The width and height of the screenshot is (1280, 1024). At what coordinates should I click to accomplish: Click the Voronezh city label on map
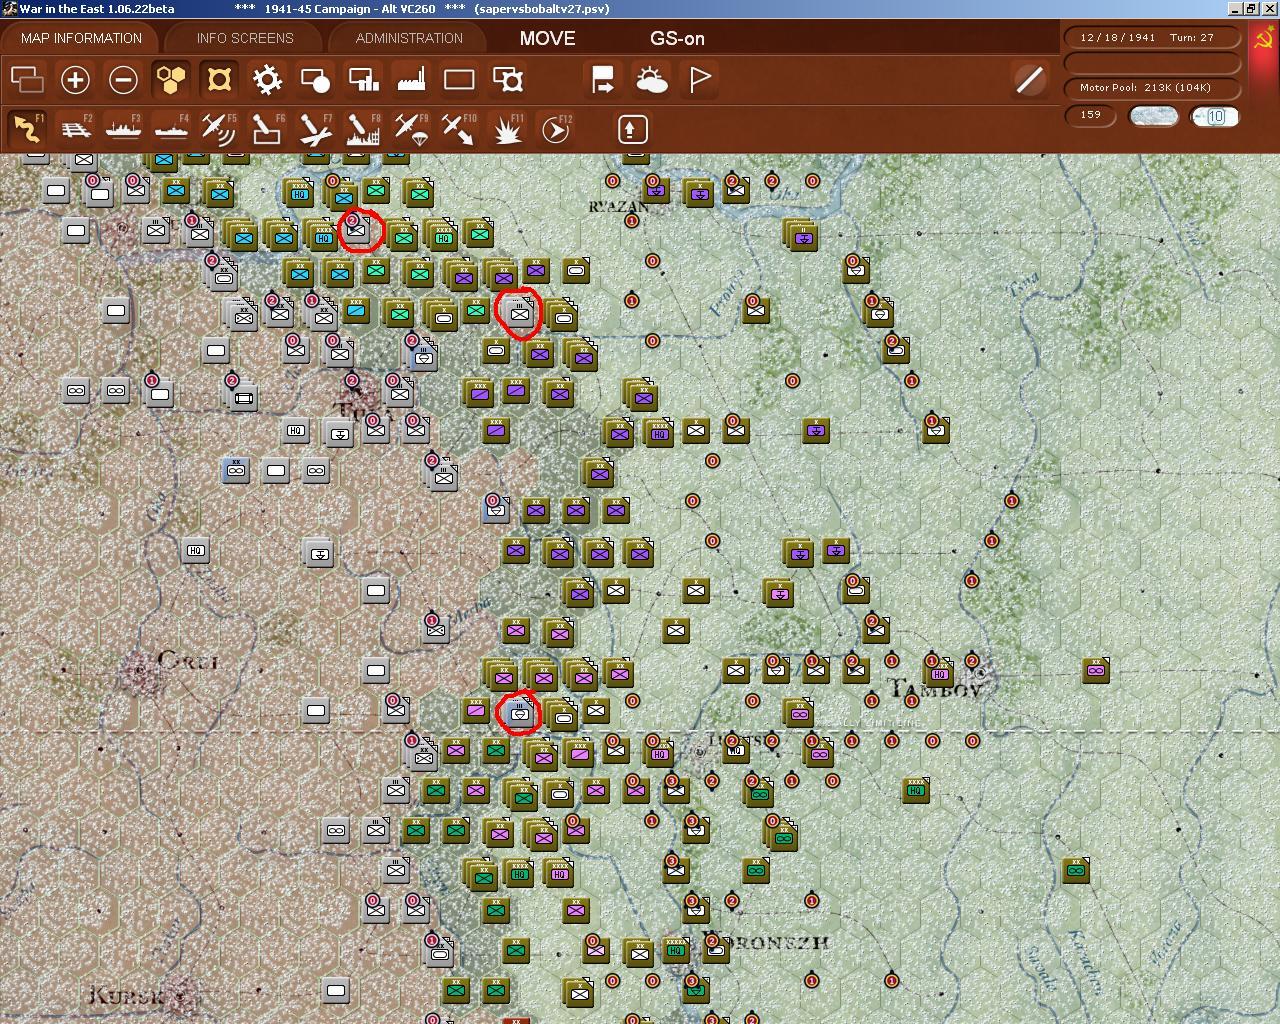click(x=767, y=942)
